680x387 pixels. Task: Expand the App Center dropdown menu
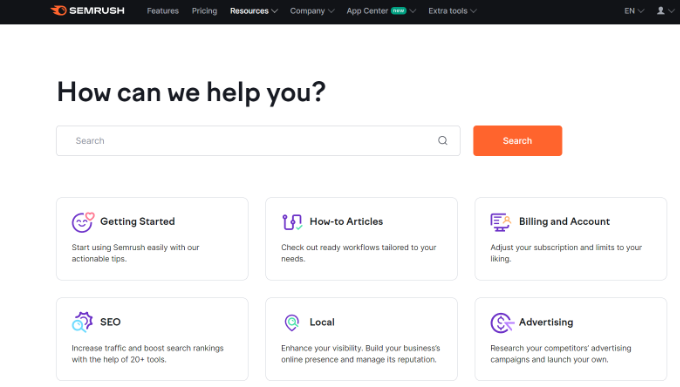coord(381,11)
